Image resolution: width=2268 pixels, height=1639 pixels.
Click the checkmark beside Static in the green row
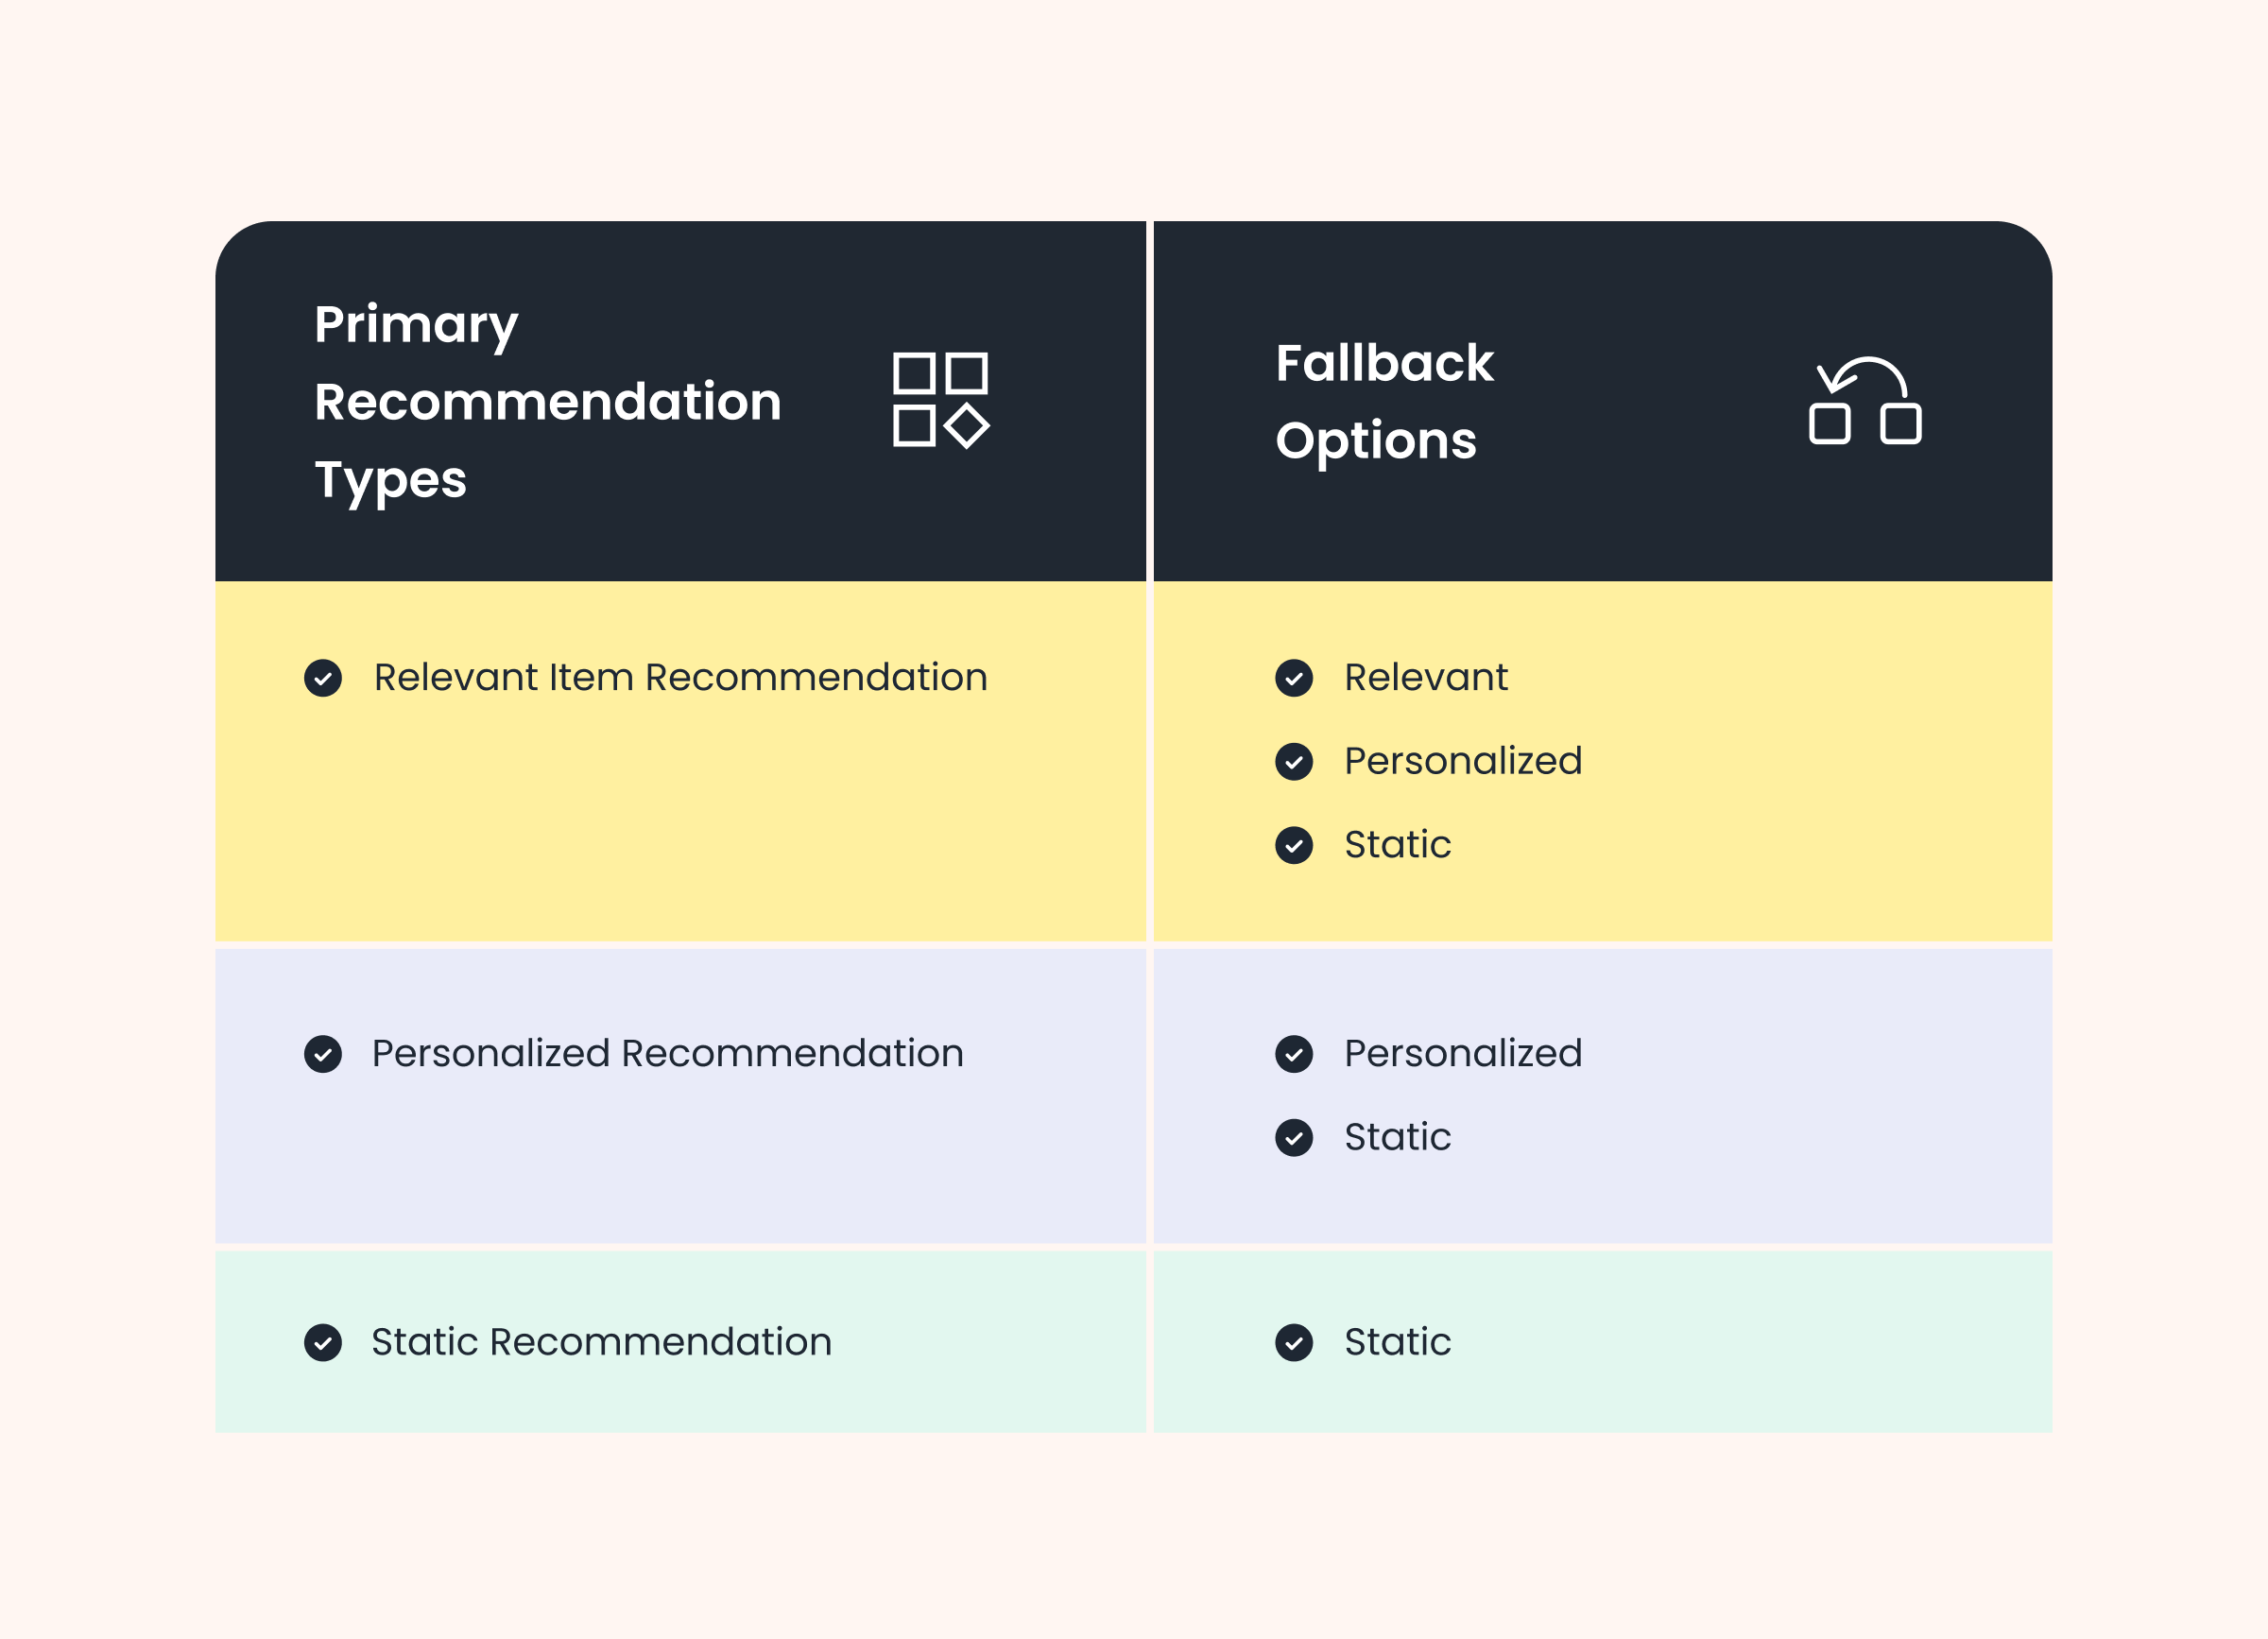click(1294, 1343)
